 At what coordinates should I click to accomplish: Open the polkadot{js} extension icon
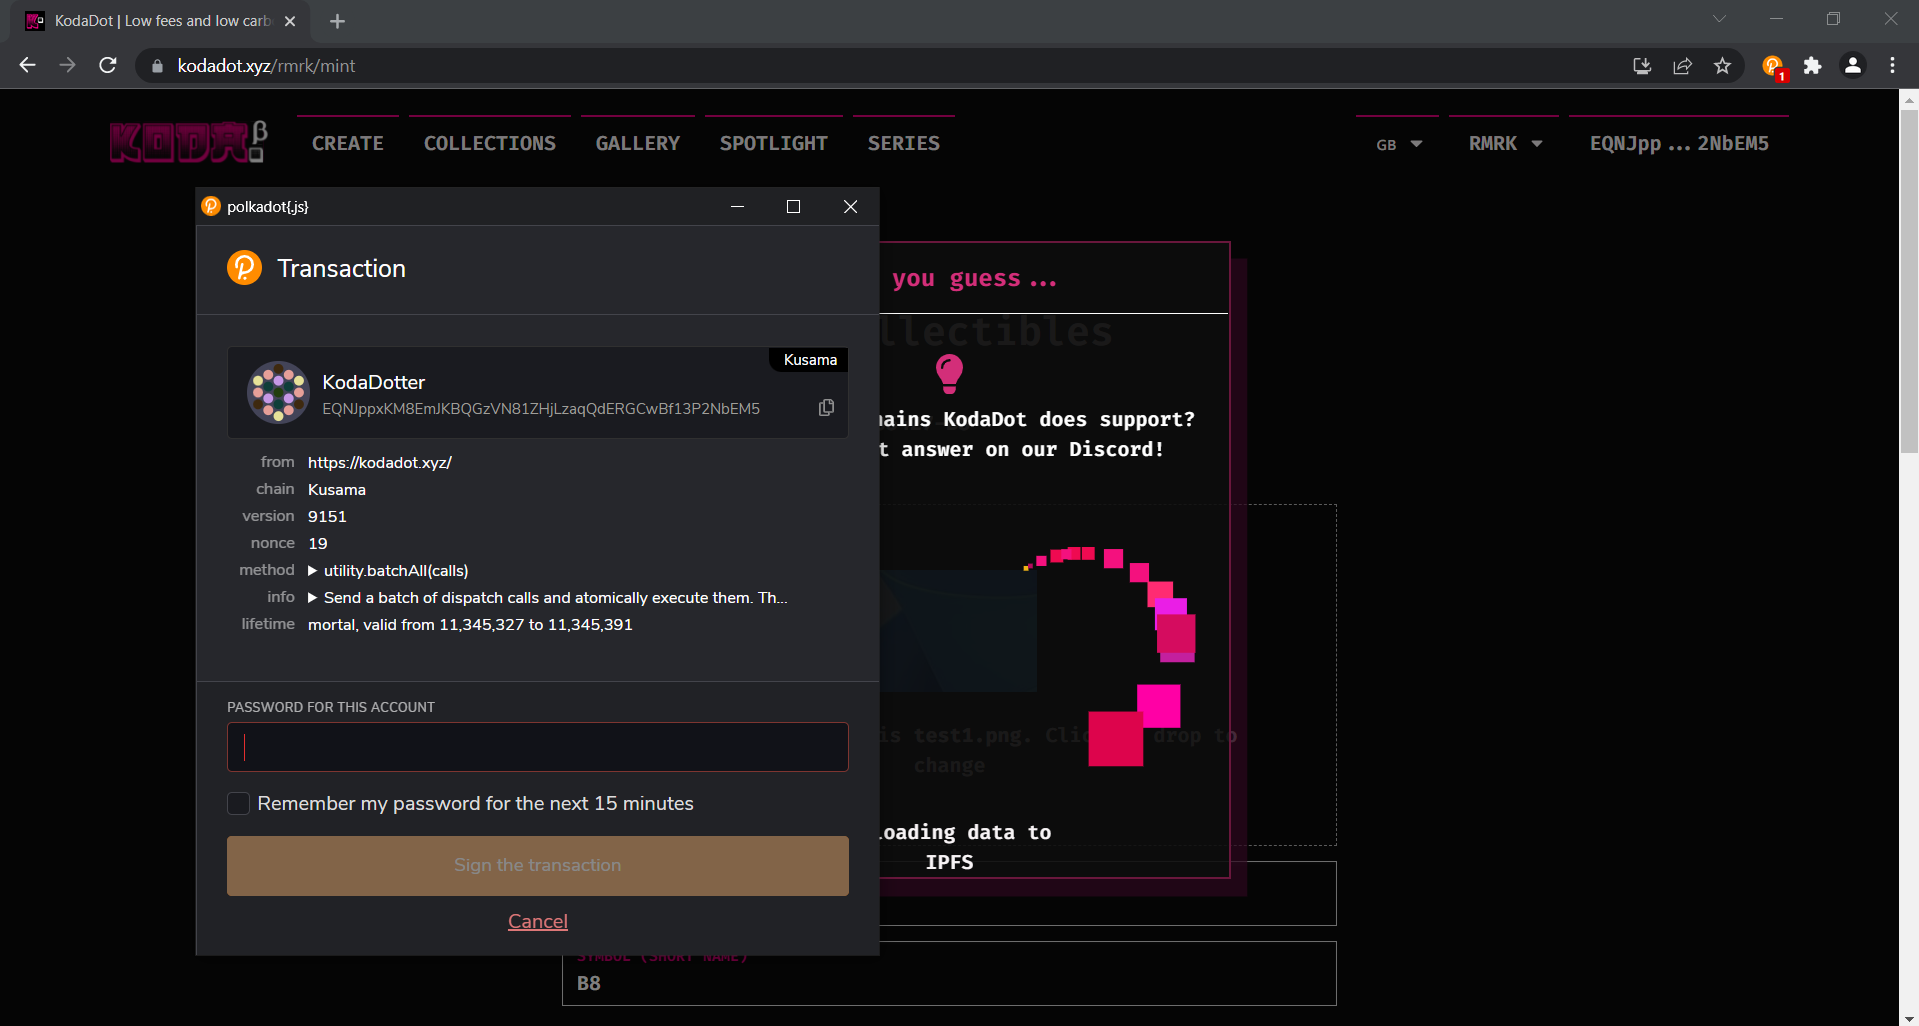click(1772, 66)
